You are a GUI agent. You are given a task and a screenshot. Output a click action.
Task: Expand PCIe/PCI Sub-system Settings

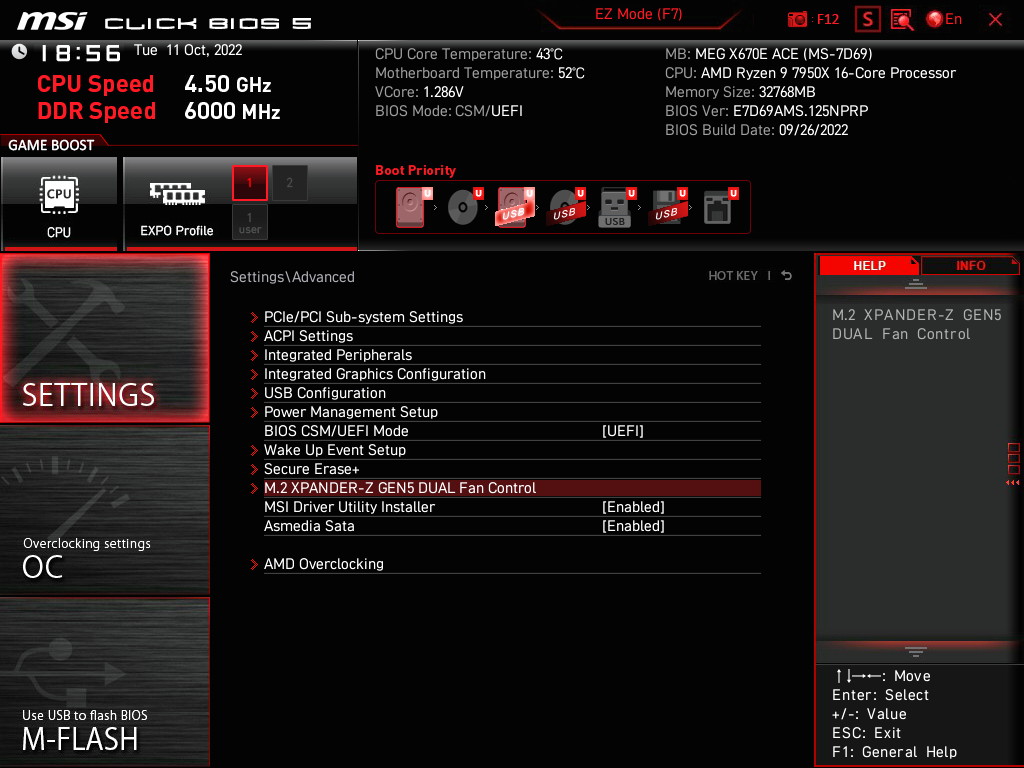[x=506, y=317]
